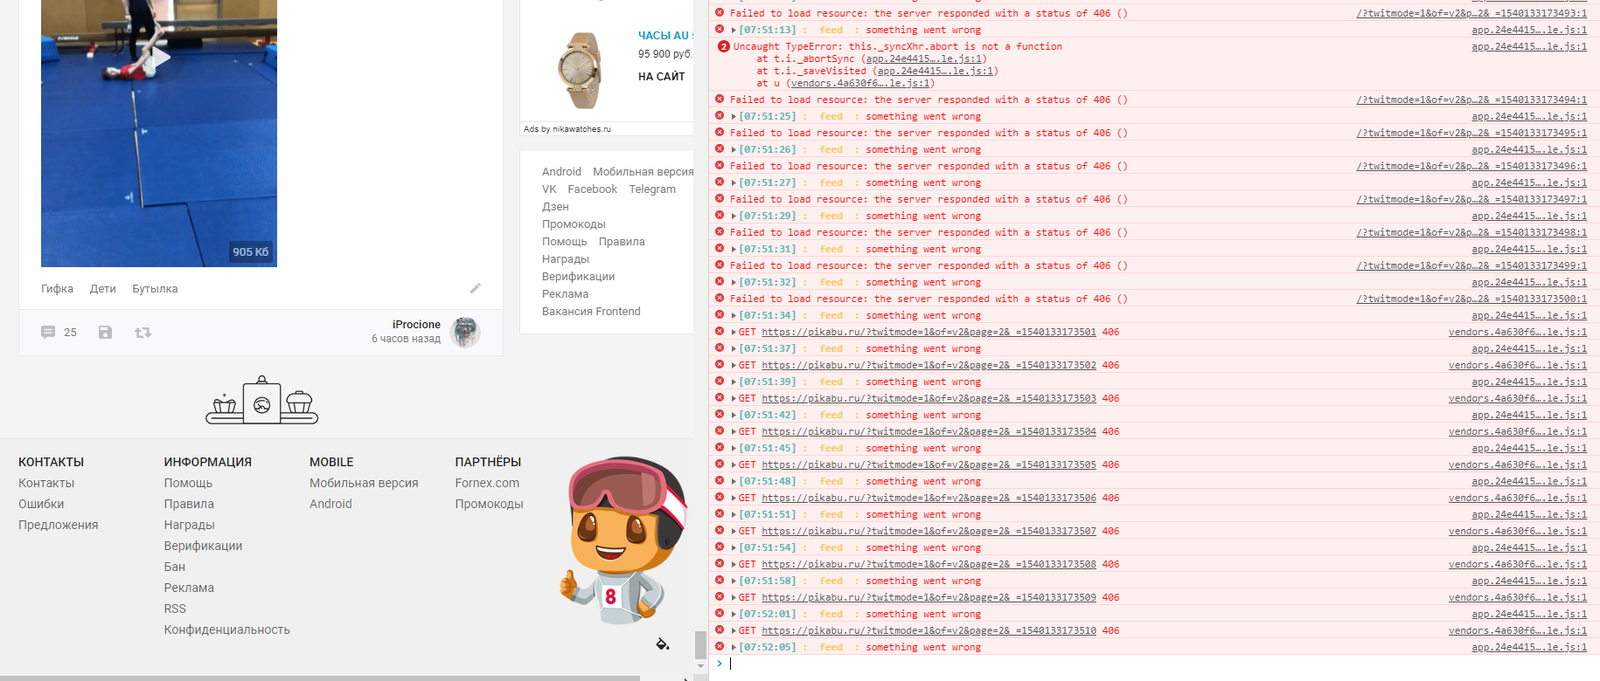Open the post comments via speech bubble icon

pyautogui.click(x=48, y=332)
